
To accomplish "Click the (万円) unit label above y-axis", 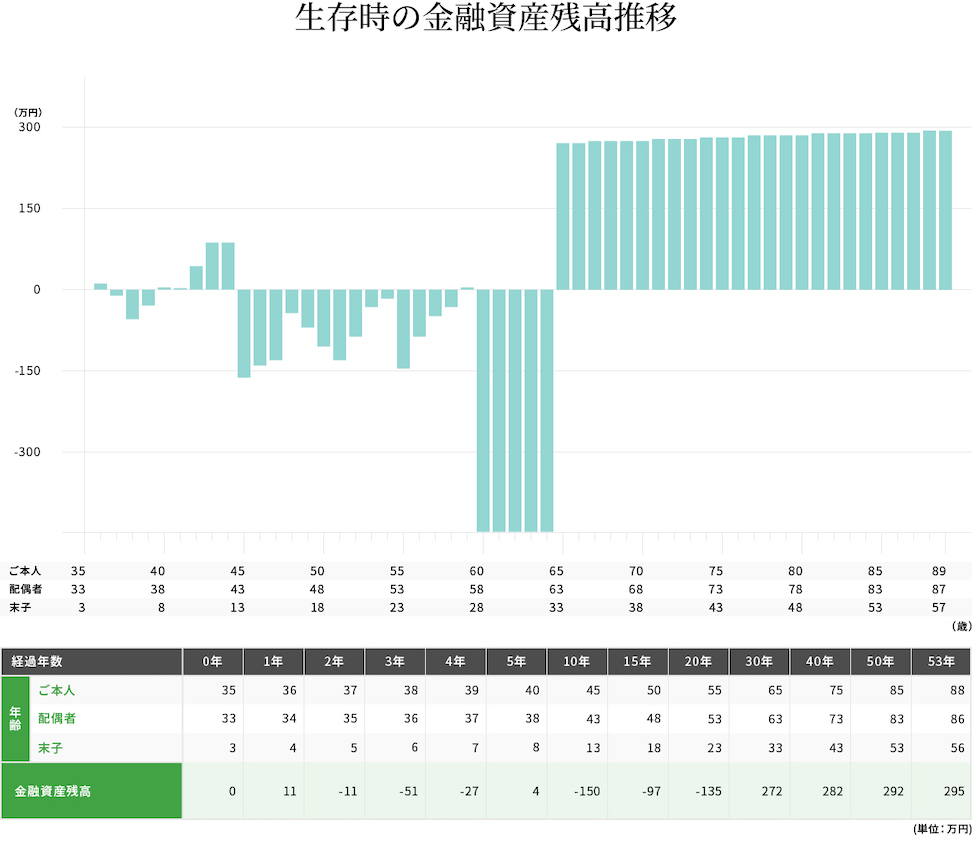I will [27, 111].
